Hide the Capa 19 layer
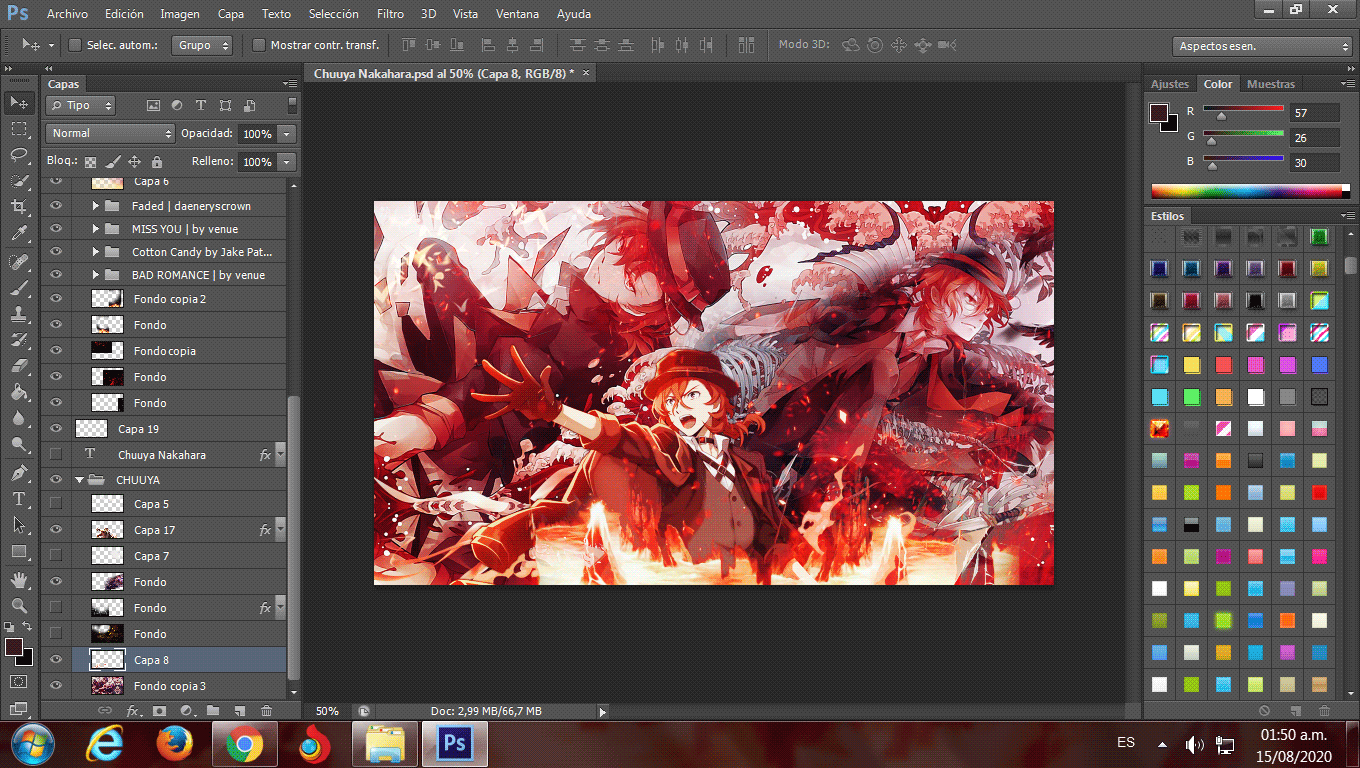Image resolution: width=1360 pixels, height=768 pixels. point(56,429)
